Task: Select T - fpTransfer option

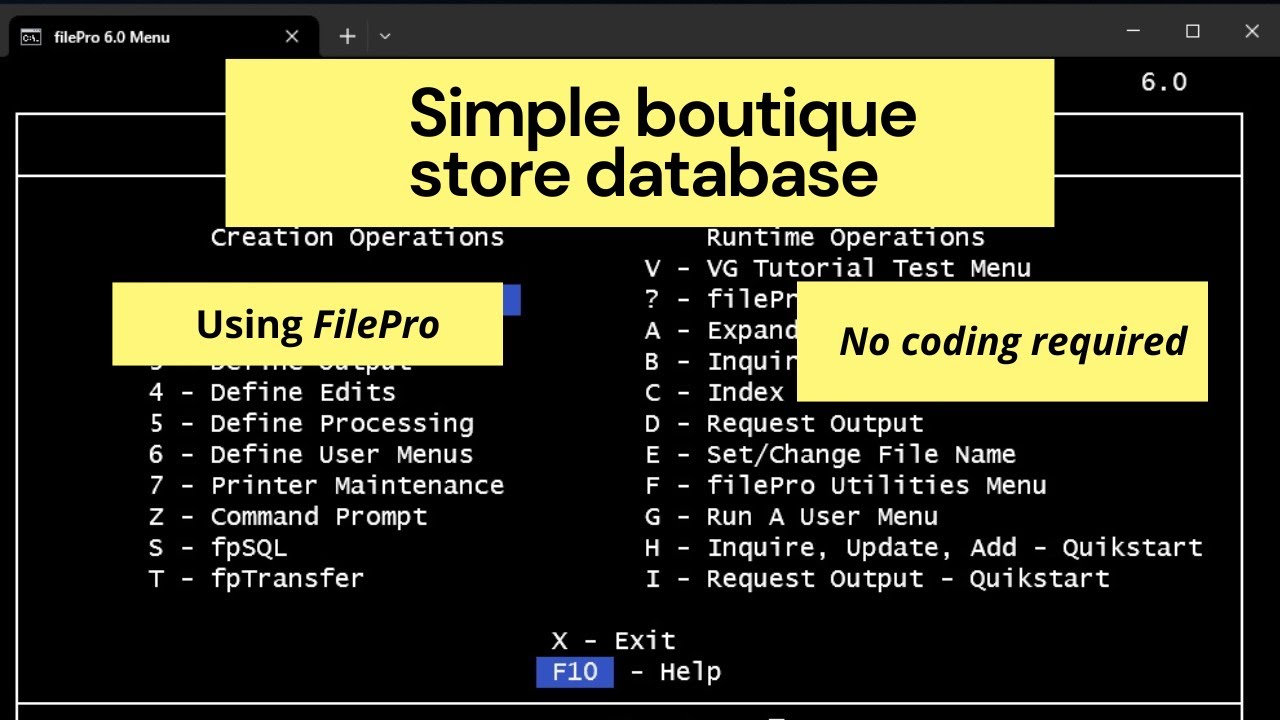Action: [x=256, y=578]
